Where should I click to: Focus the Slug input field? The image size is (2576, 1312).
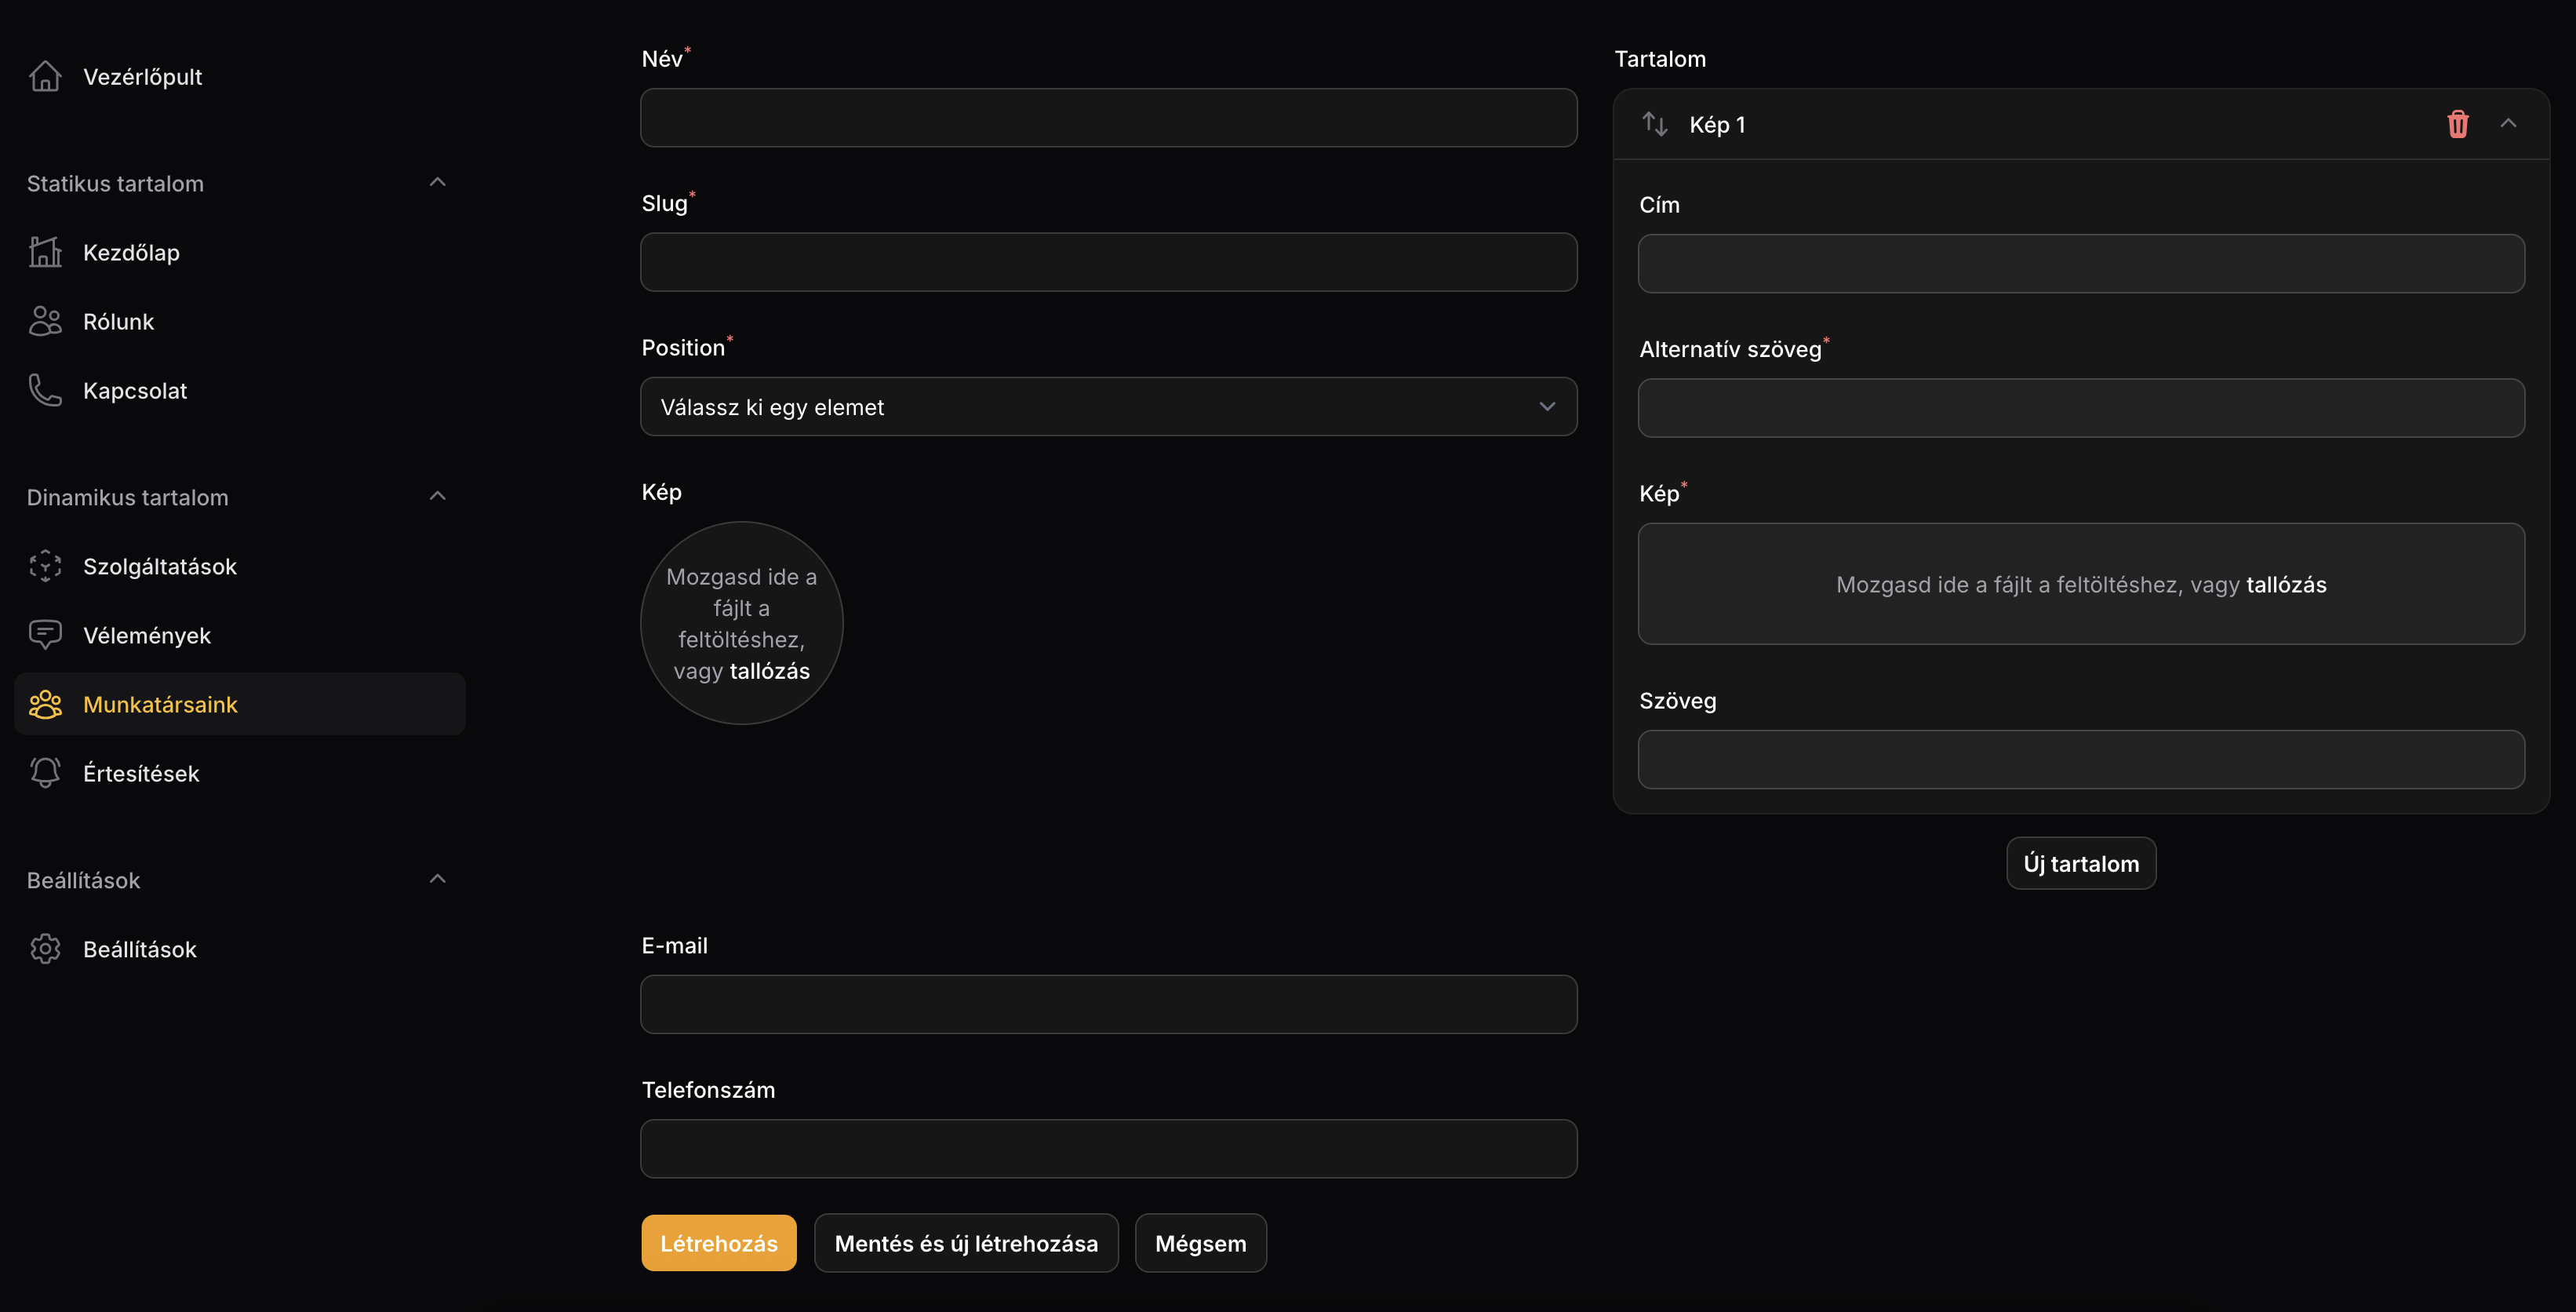pyautogui.click(x=1109, y=262)
